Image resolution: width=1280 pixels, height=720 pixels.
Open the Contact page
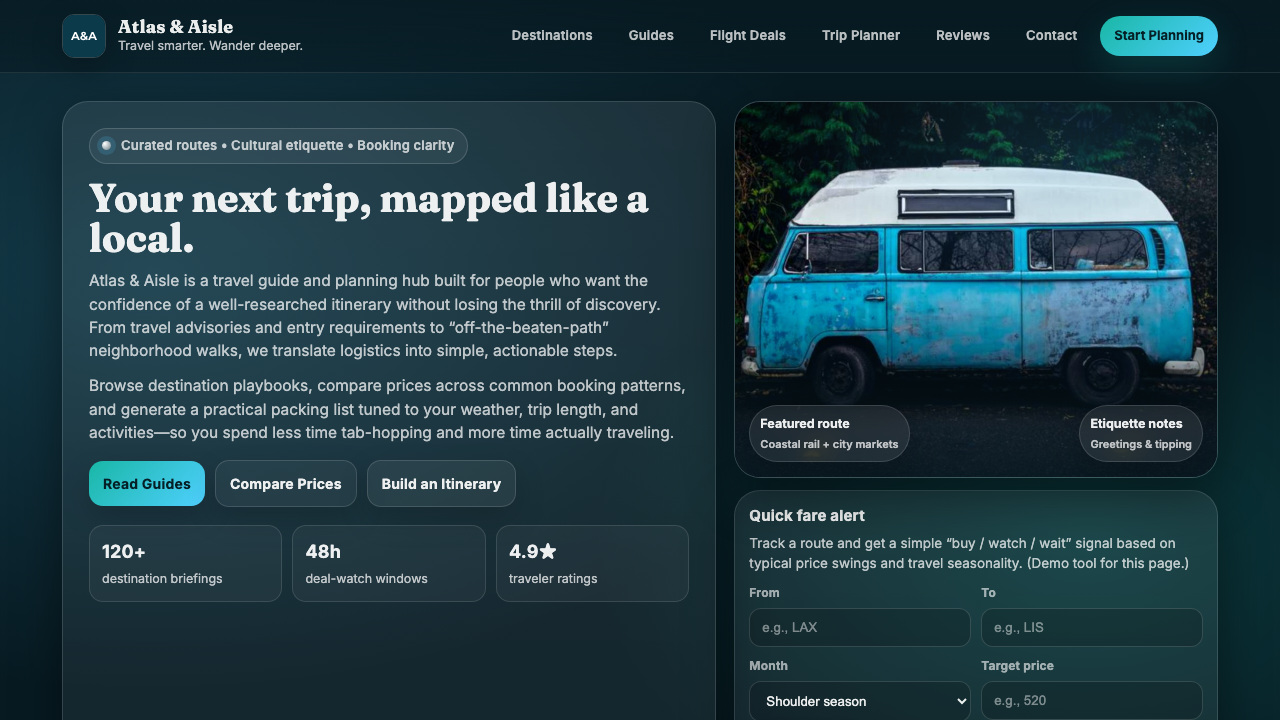(x=1051, y=35)
